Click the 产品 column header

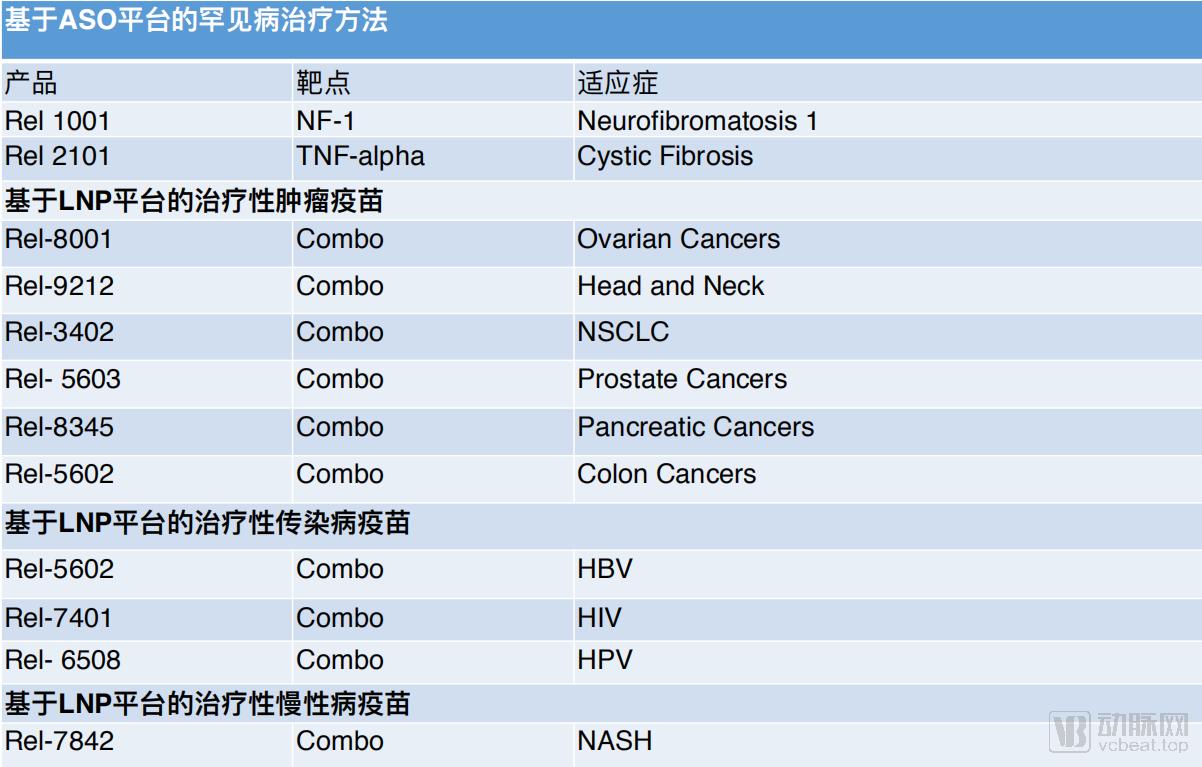tap(31, 83)
